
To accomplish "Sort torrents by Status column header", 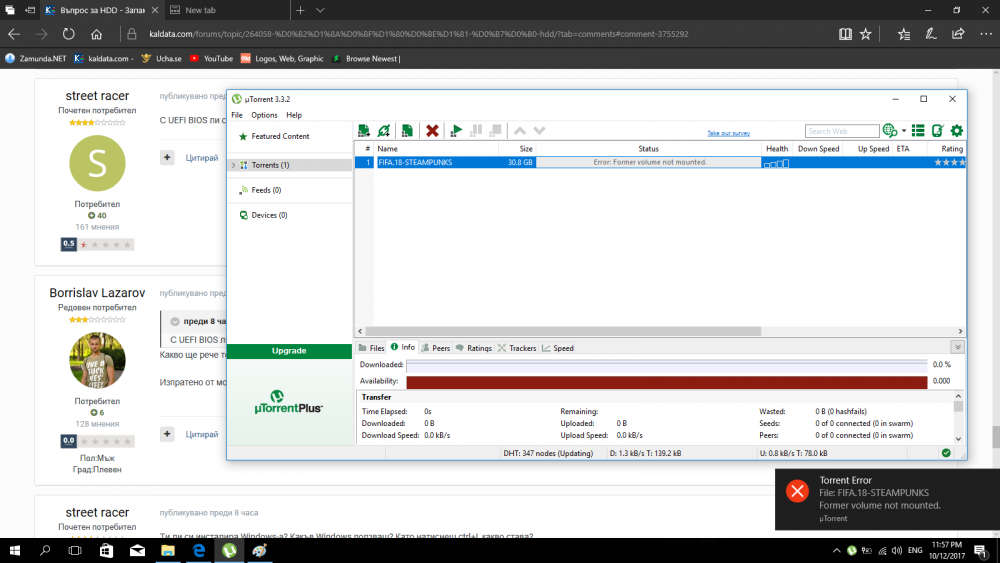I will [x=648, y=149].
